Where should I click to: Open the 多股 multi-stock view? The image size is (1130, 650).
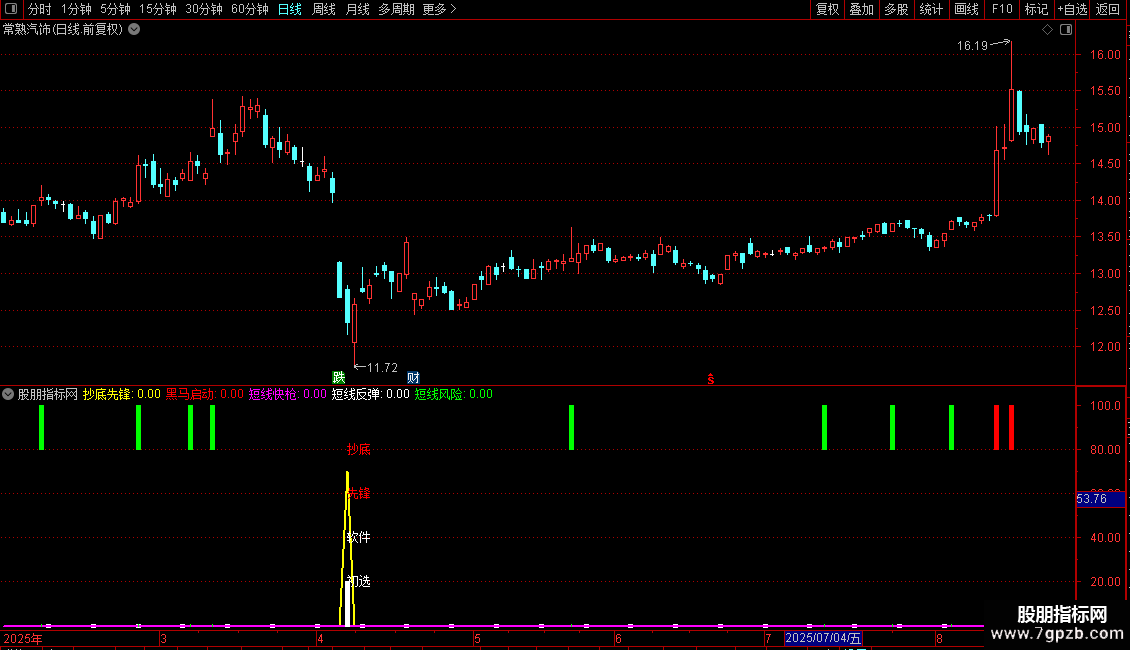pyautogui.click(x=897, y=9)
